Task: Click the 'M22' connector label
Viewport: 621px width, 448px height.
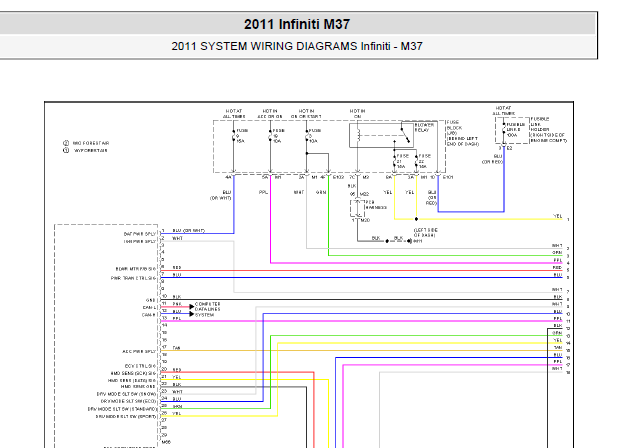Action: point(364,194)
